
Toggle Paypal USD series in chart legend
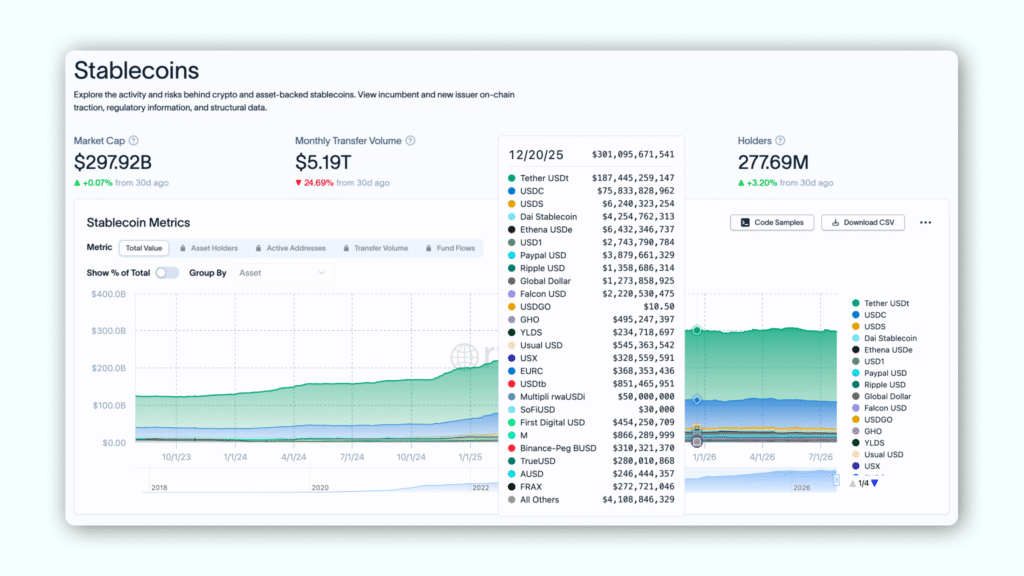tap(879, 373)
